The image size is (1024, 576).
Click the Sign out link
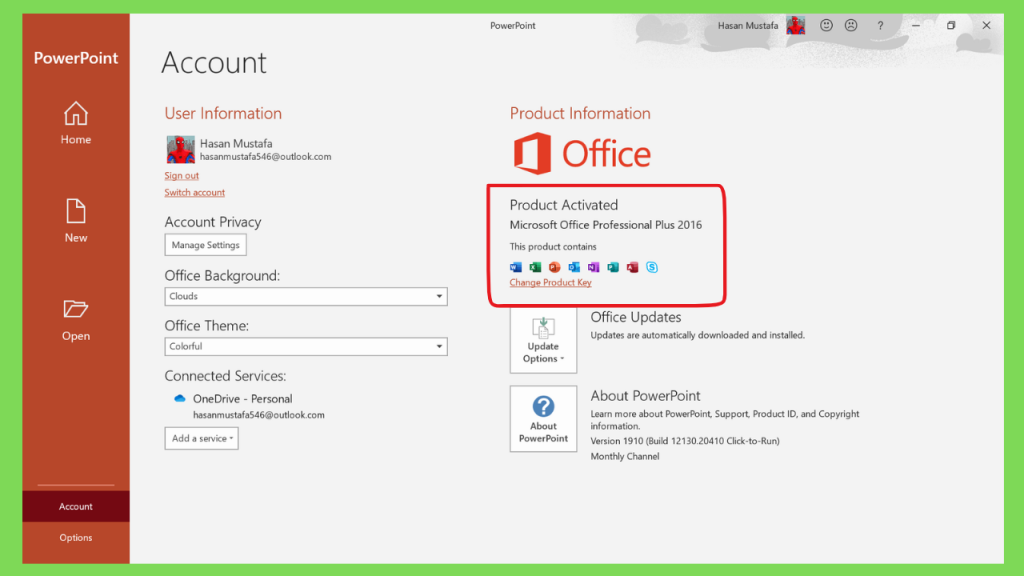(x=182, y=176)
